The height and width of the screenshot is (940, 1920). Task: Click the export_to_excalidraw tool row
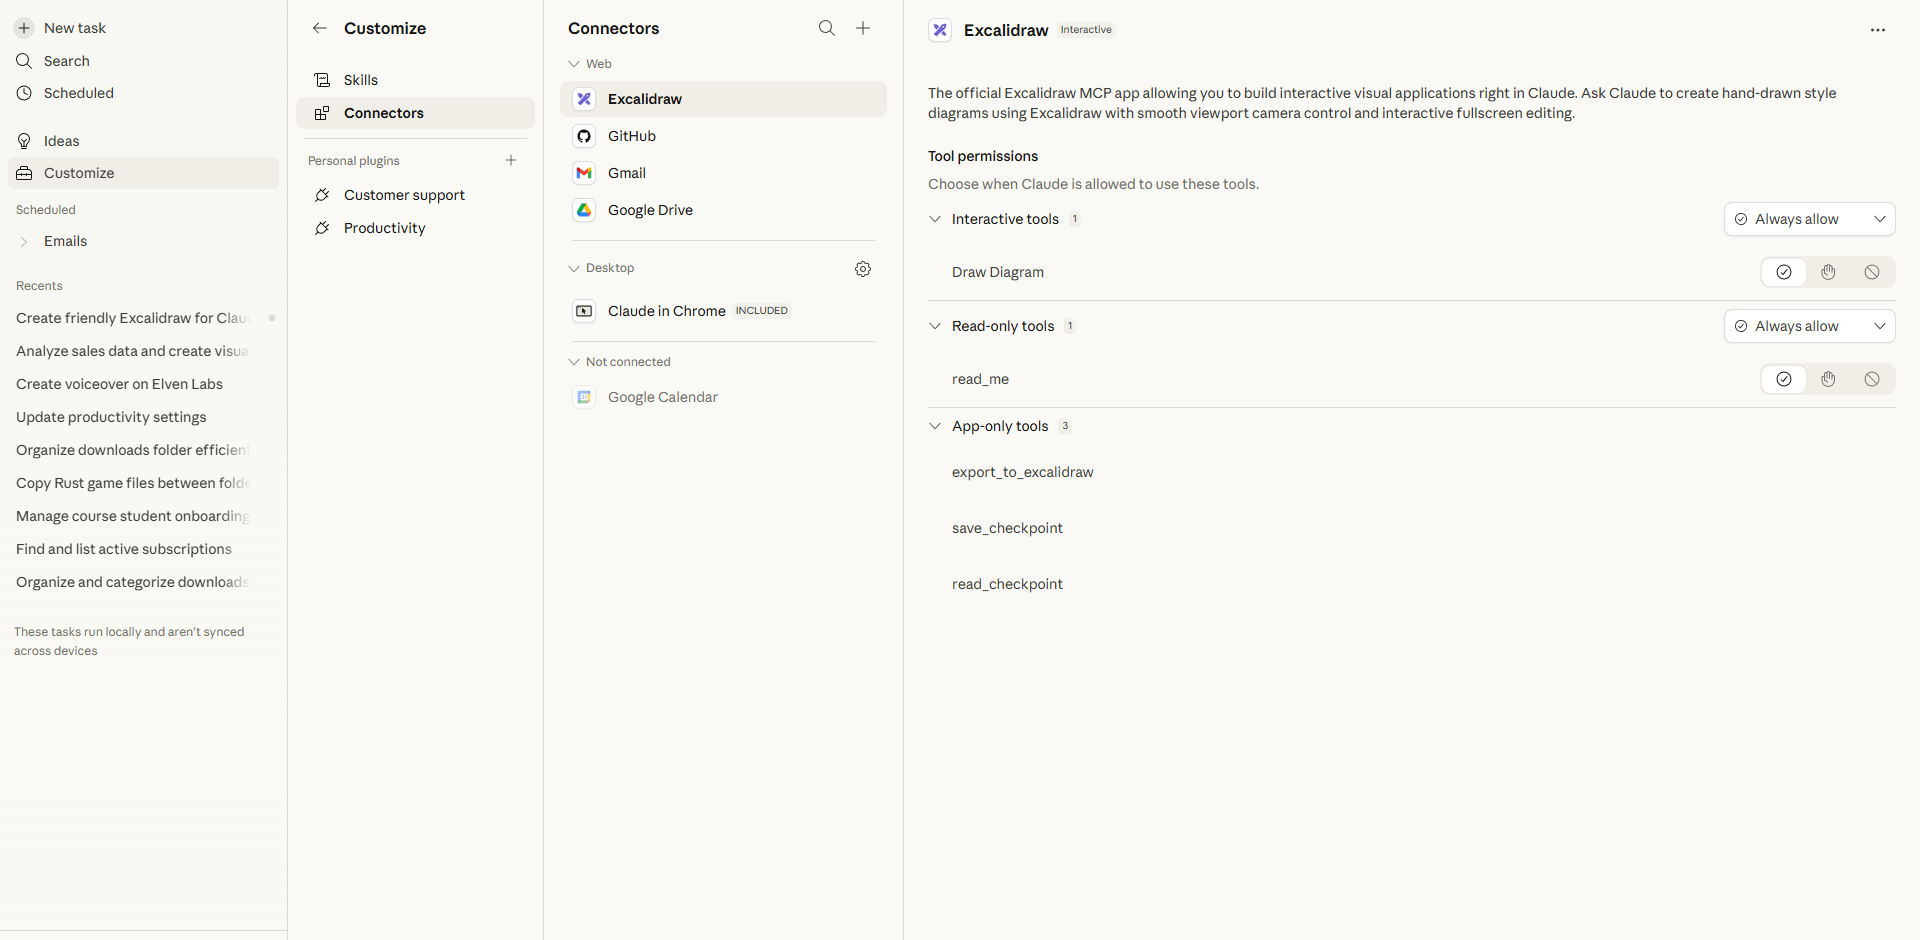pyautogui.click(x=1023, y=472)
